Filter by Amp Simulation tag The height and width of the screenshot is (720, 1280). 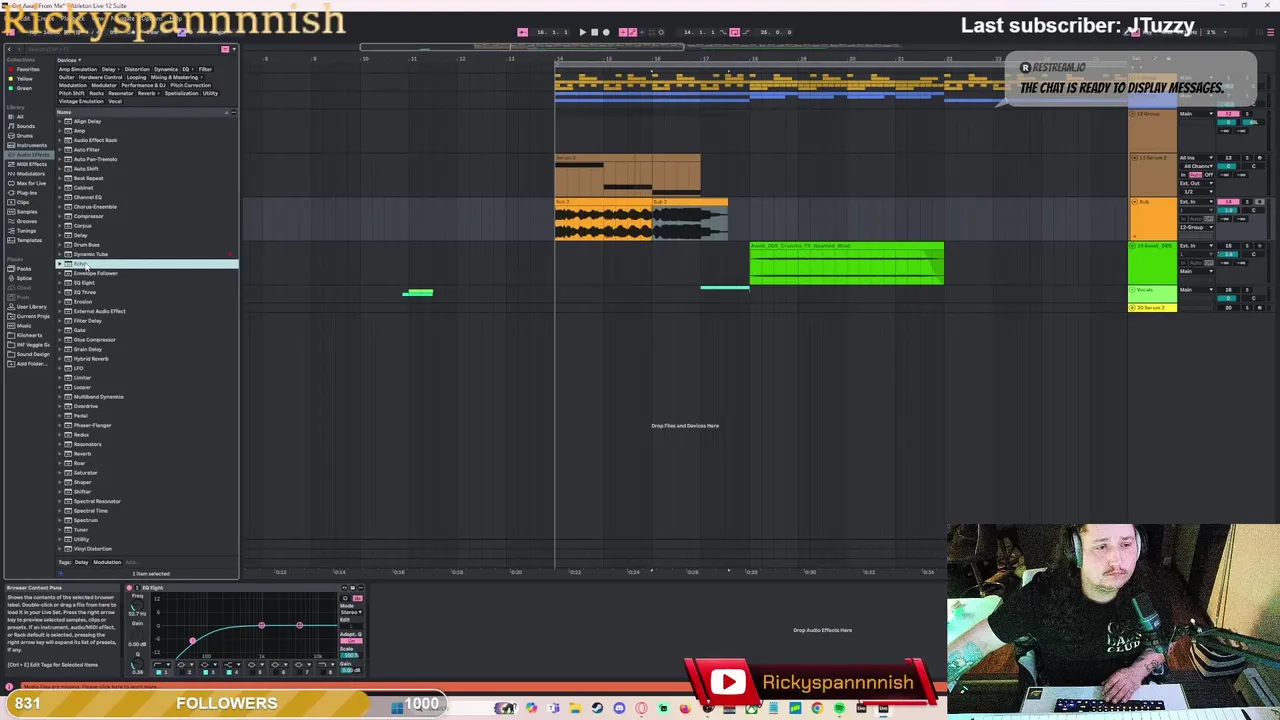pyautogui.click(x=78, y=69)
